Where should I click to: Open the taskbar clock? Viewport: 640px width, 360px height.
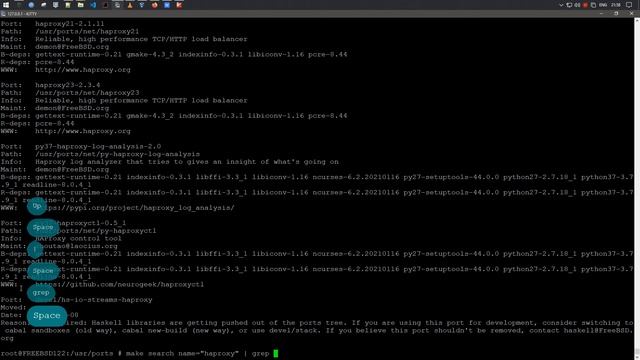616,5
